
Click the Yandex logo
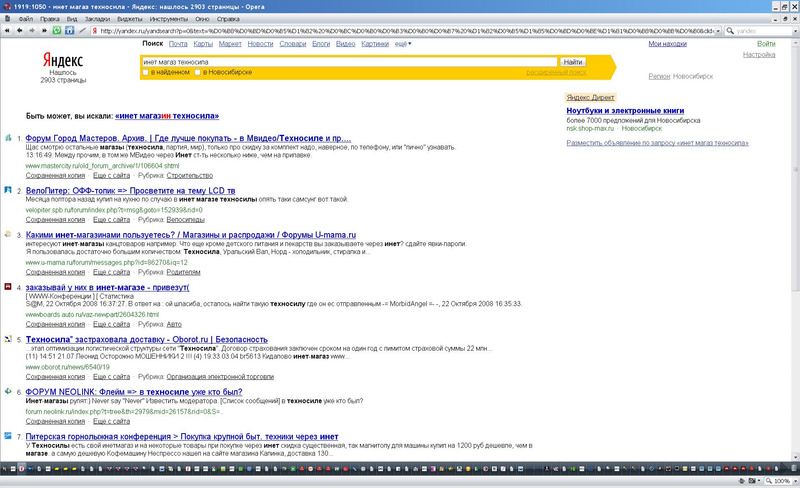point(63,60)
